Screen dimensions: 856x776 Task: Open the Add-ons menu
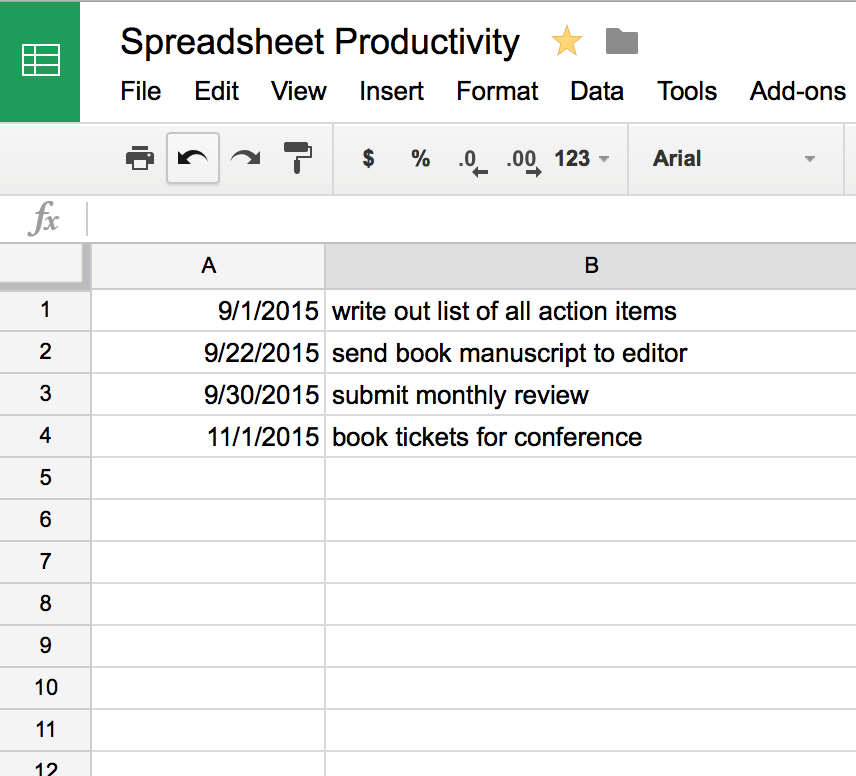(x=797, y=91)
